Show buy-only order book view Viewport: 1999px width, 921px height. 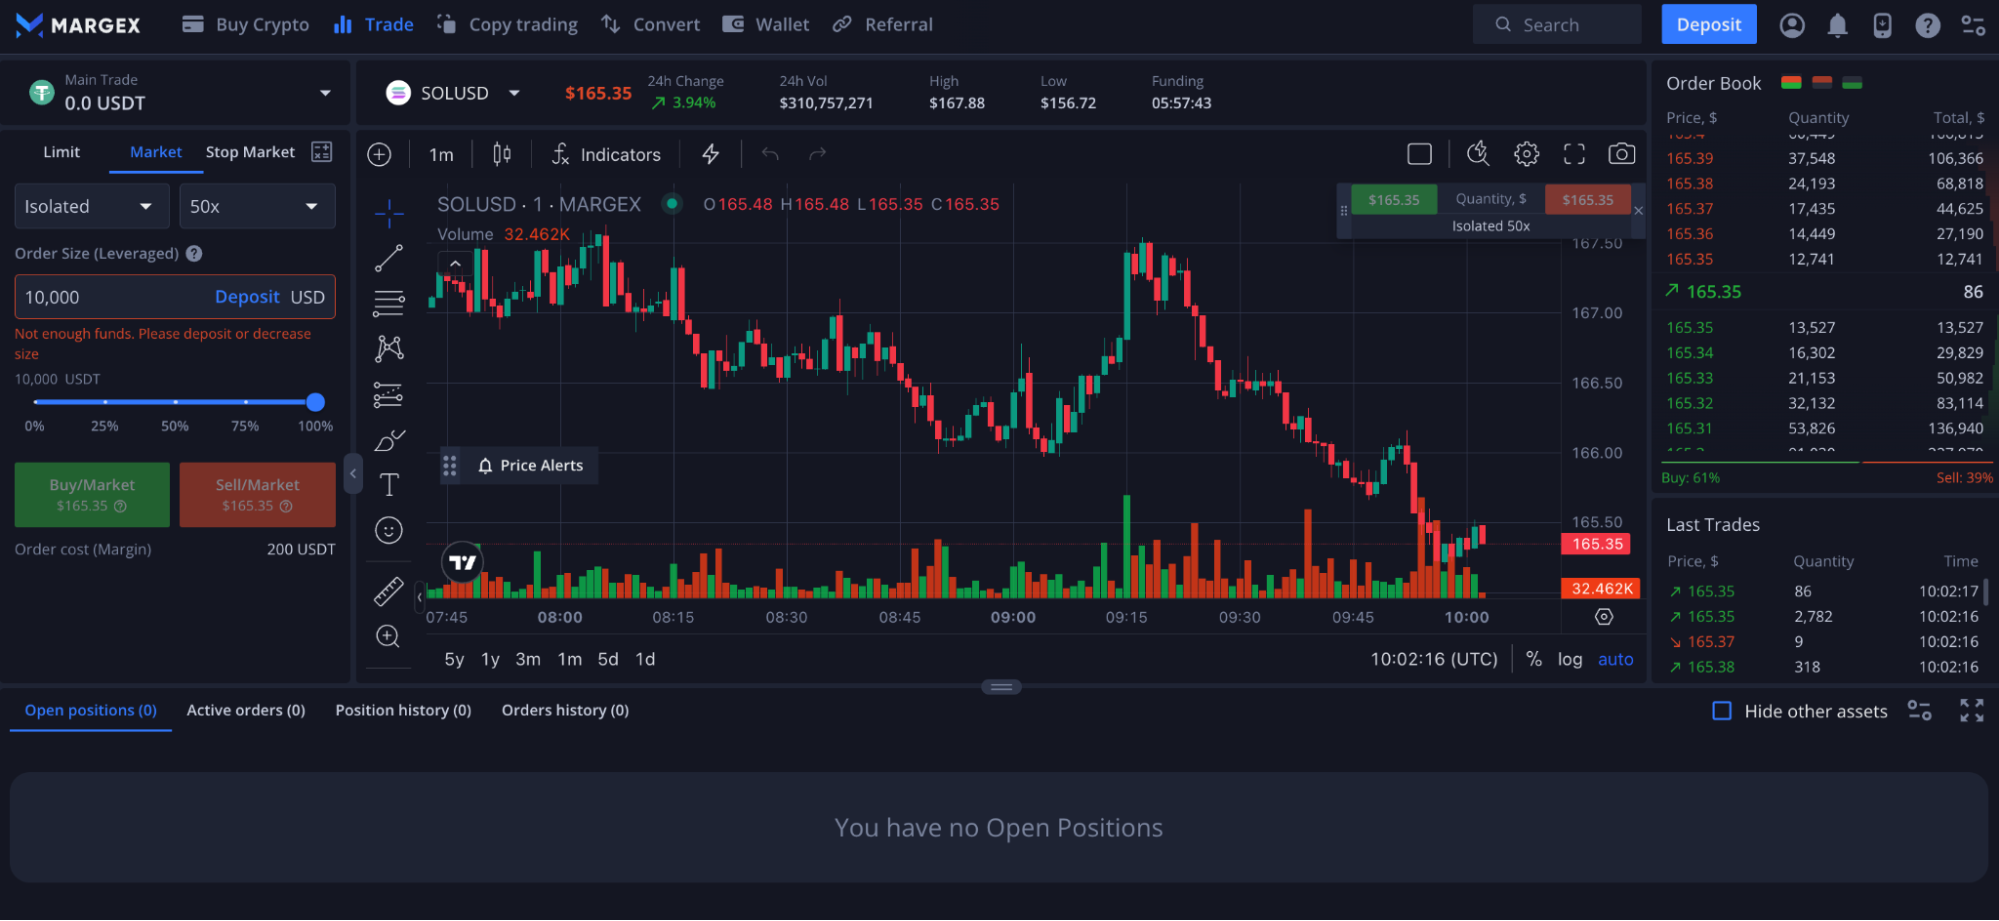pos(1852,83)
